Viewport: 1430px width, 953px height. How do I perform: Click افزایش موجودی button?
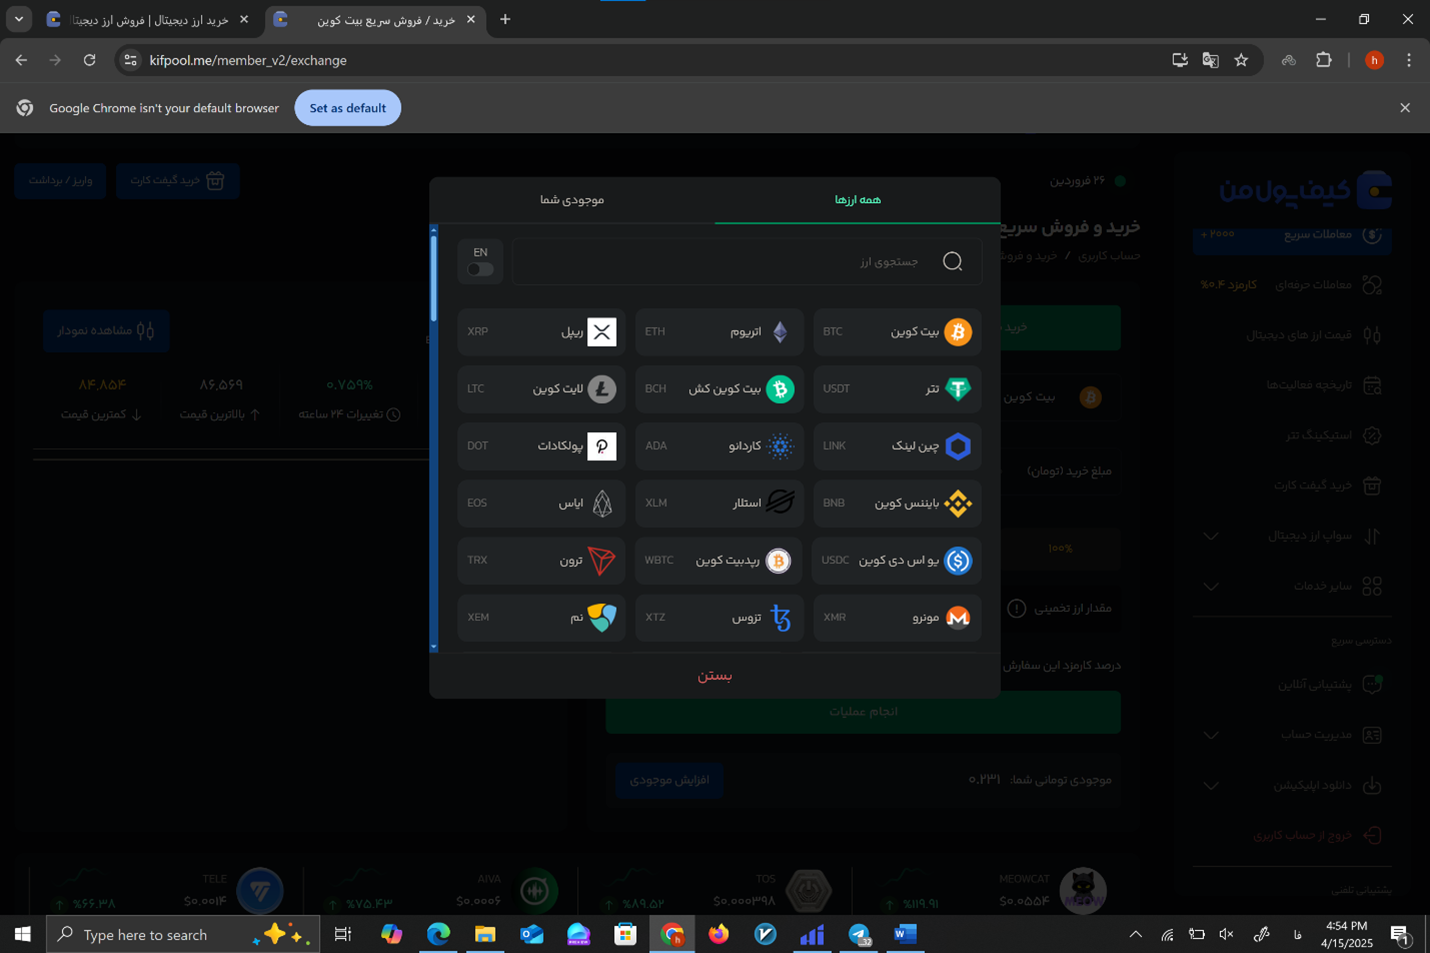(669, 780)
